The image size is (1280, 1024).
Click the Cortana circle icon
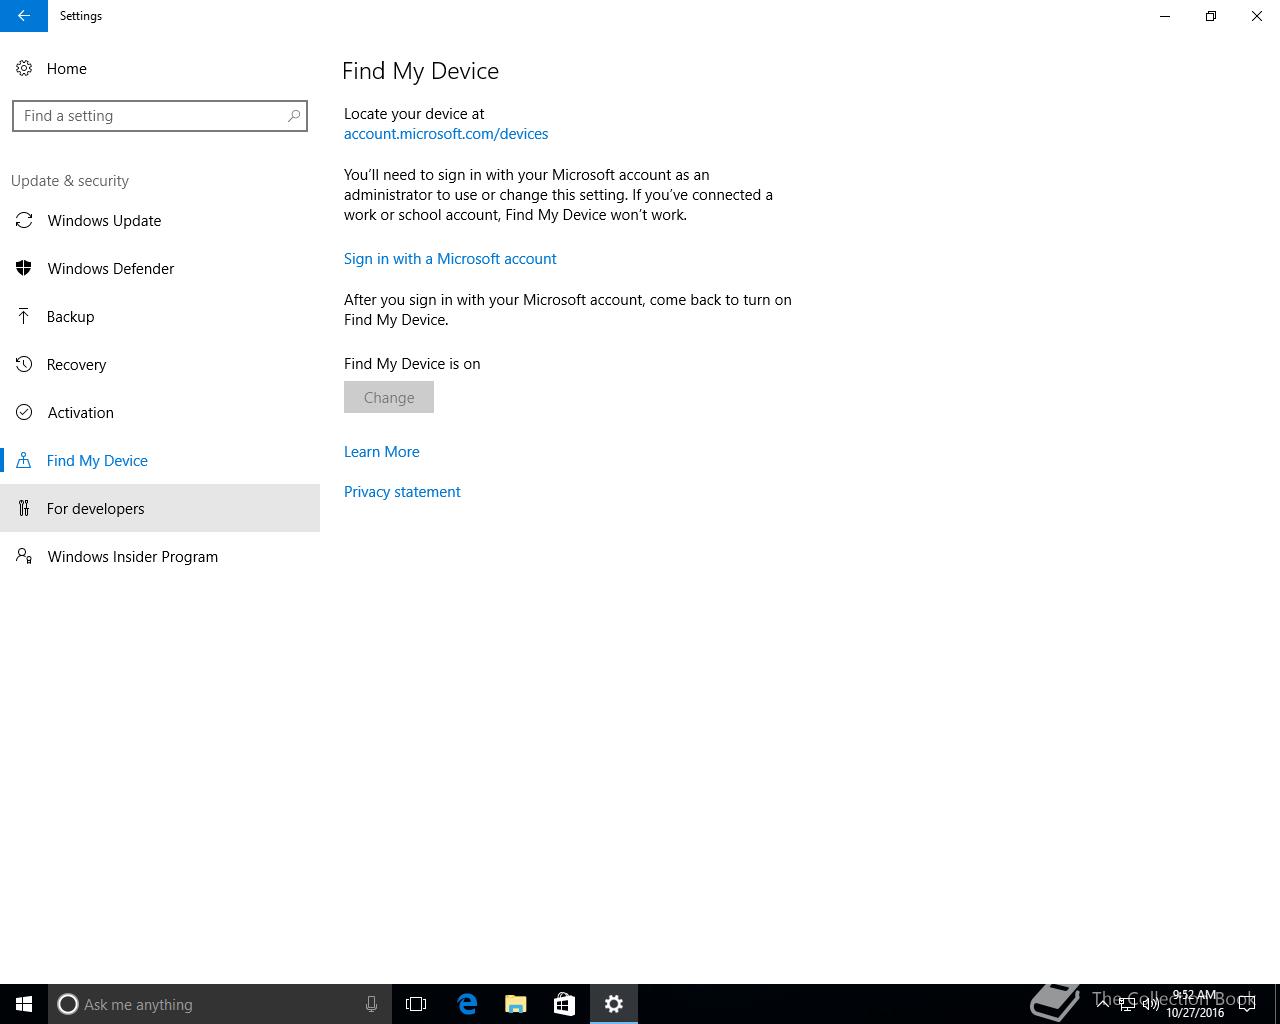[68, 1004]
